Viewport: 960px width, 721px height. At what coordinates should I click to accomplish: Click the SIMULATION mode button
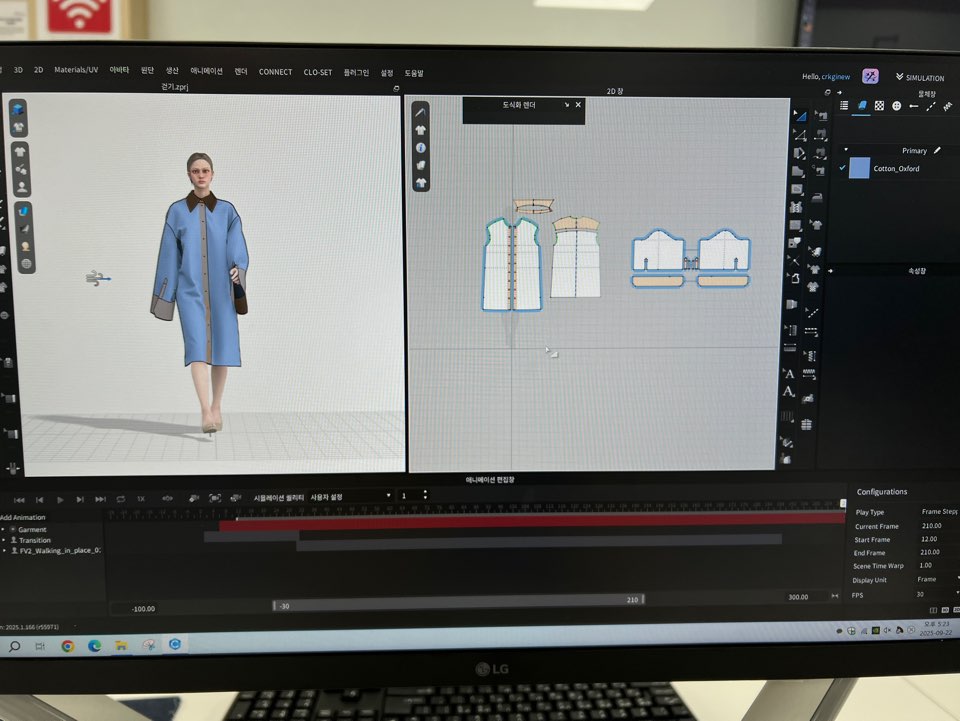pyautogui.click(x=920, y=78)
